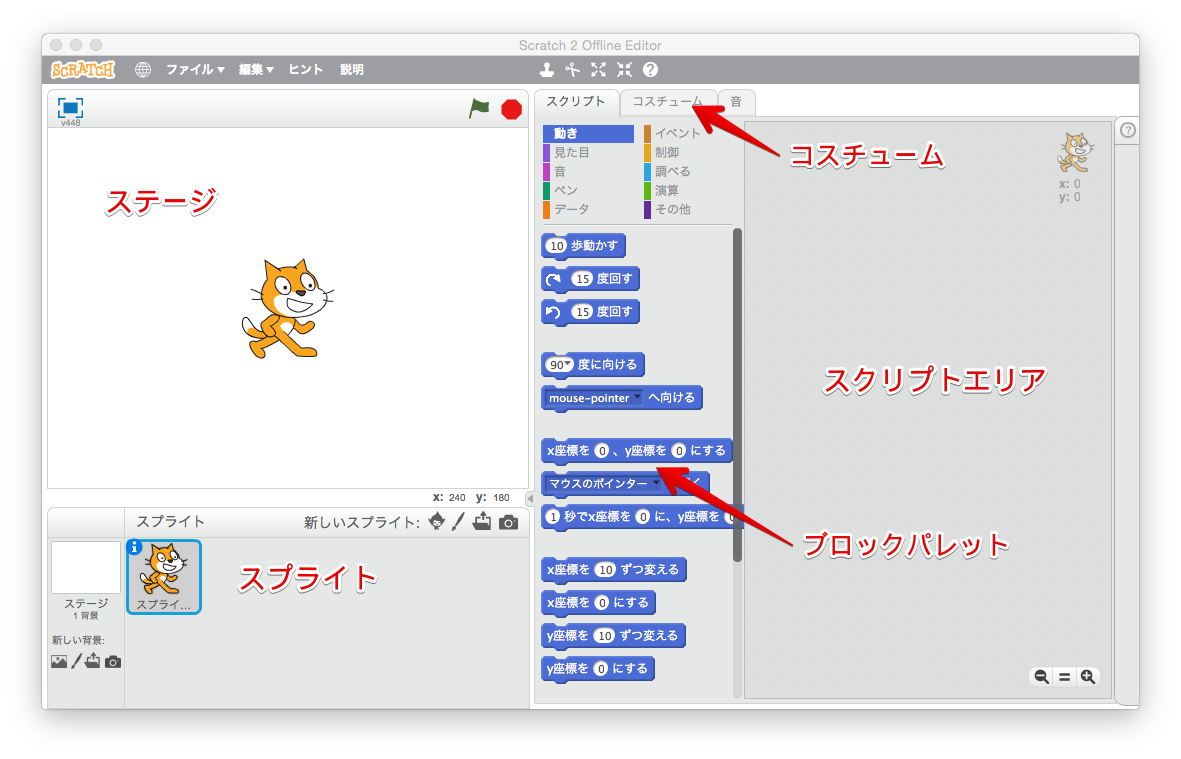
Task: Click 10 field in y座標を ずつ変える block
Action: coord(605,636)
